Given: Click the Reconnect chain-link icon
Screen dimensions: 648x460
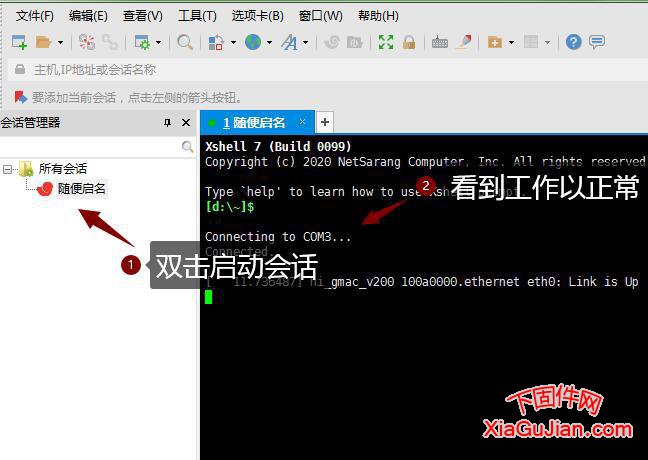Looking at the screenshot, I should point(110,42).
